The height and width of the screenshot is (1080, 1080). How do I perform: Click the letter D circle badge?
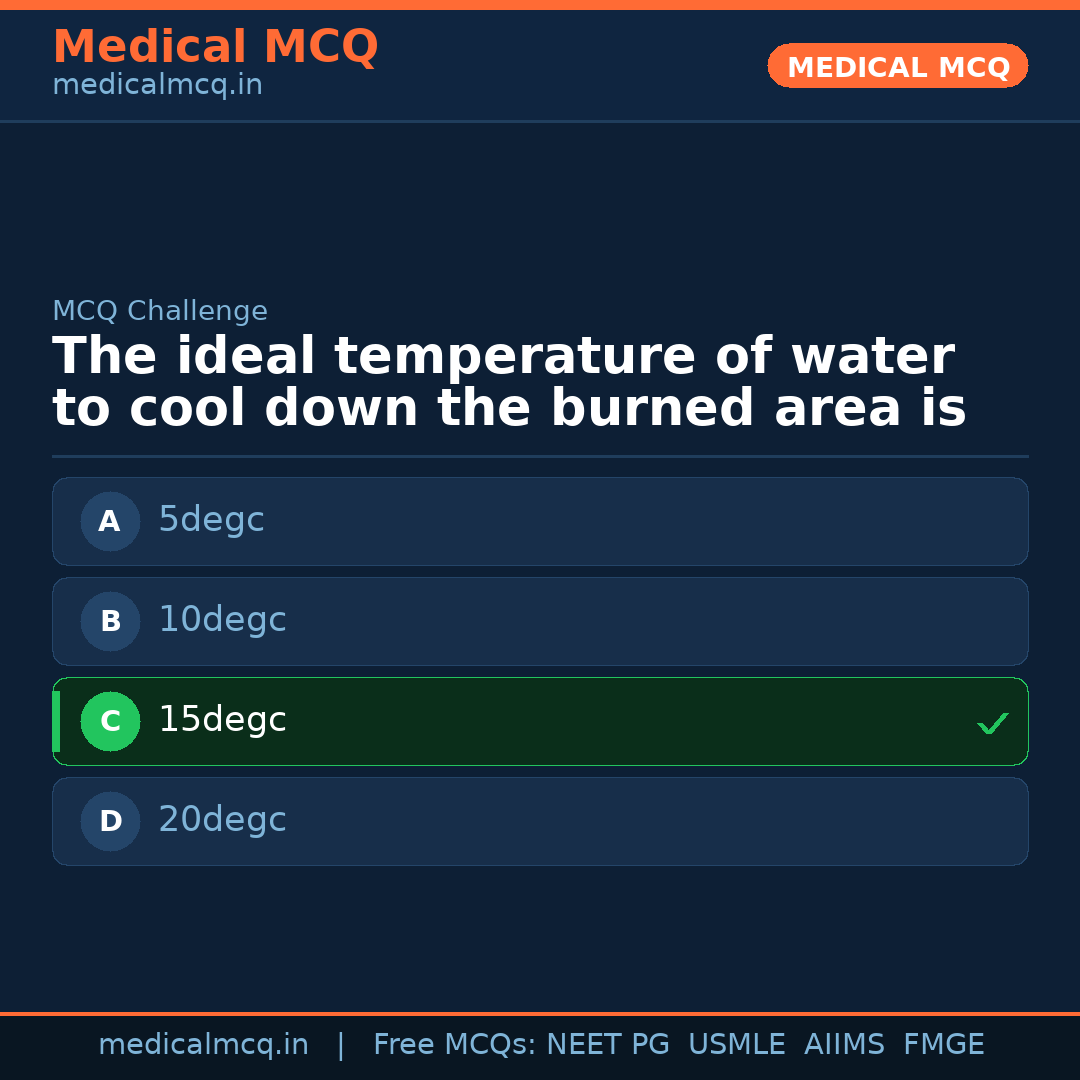tap(110, 821)
